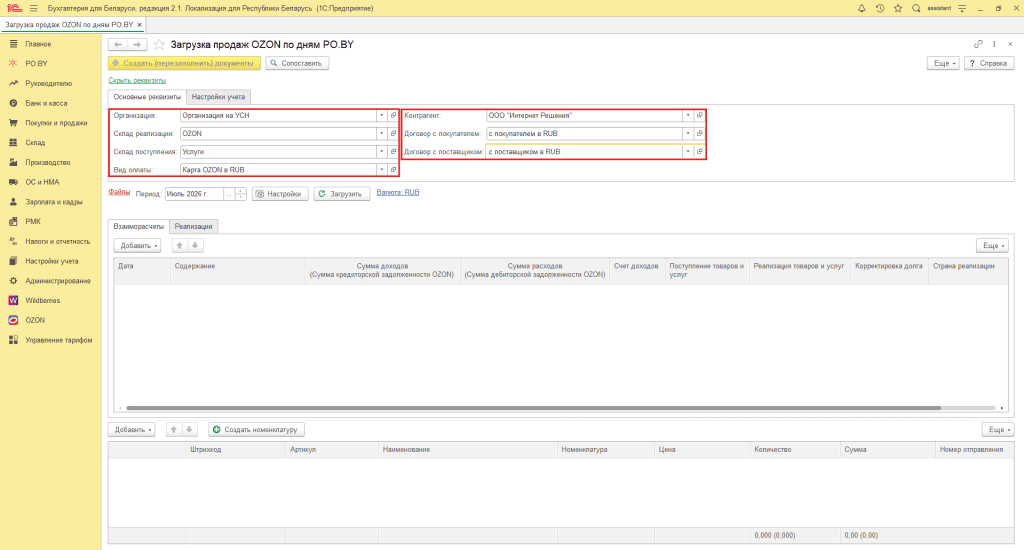Open the upper Добавить dropdown button
Viewport: 1024px width, 550px height.
(x=137, y=246)
